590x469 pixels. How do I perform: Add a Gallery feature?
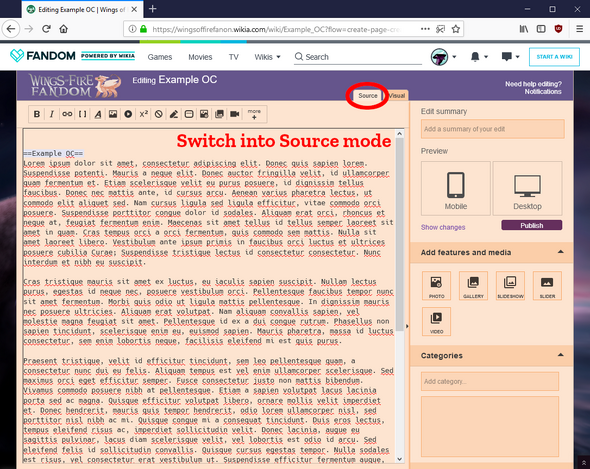(473, 286)
